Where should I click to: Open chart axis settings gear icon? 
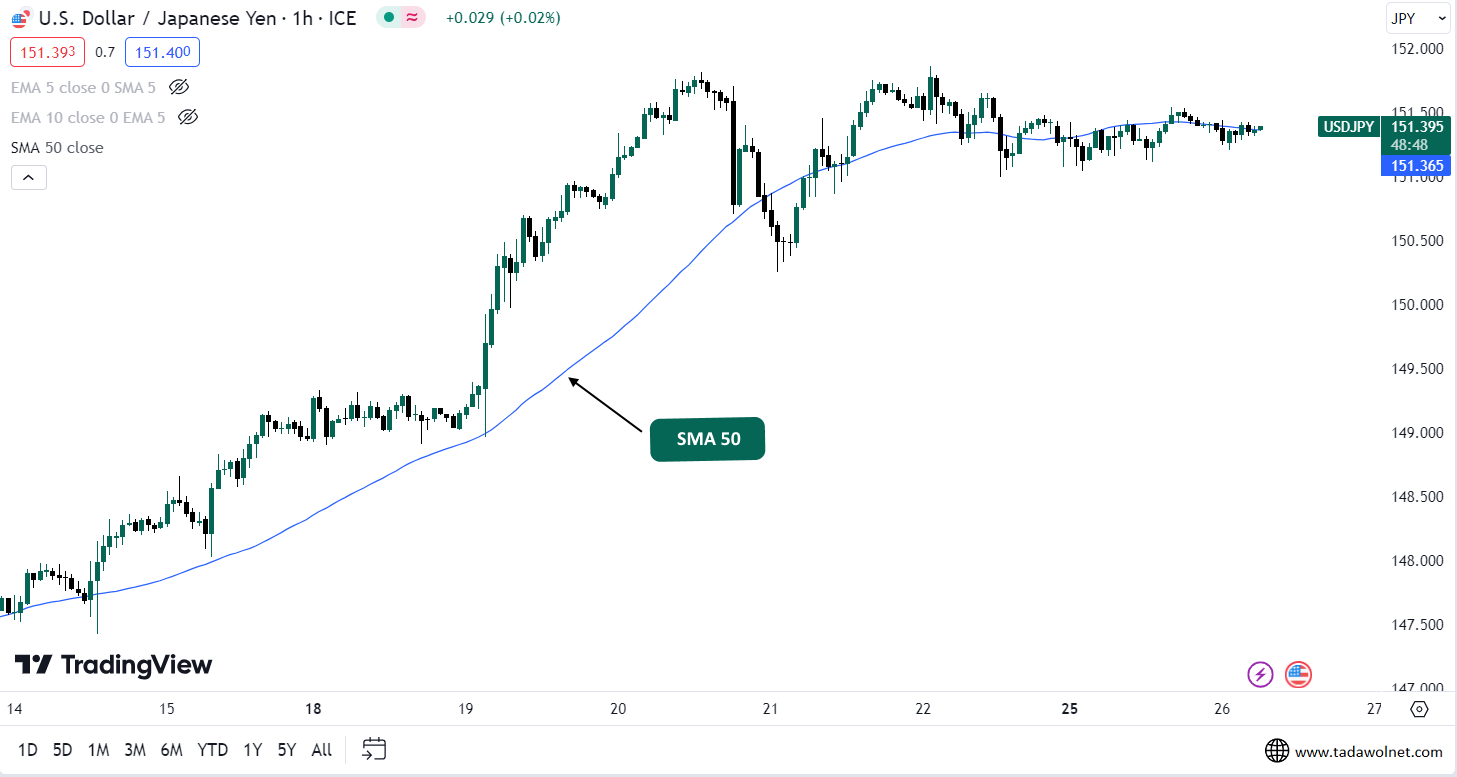coord(1418,709)
